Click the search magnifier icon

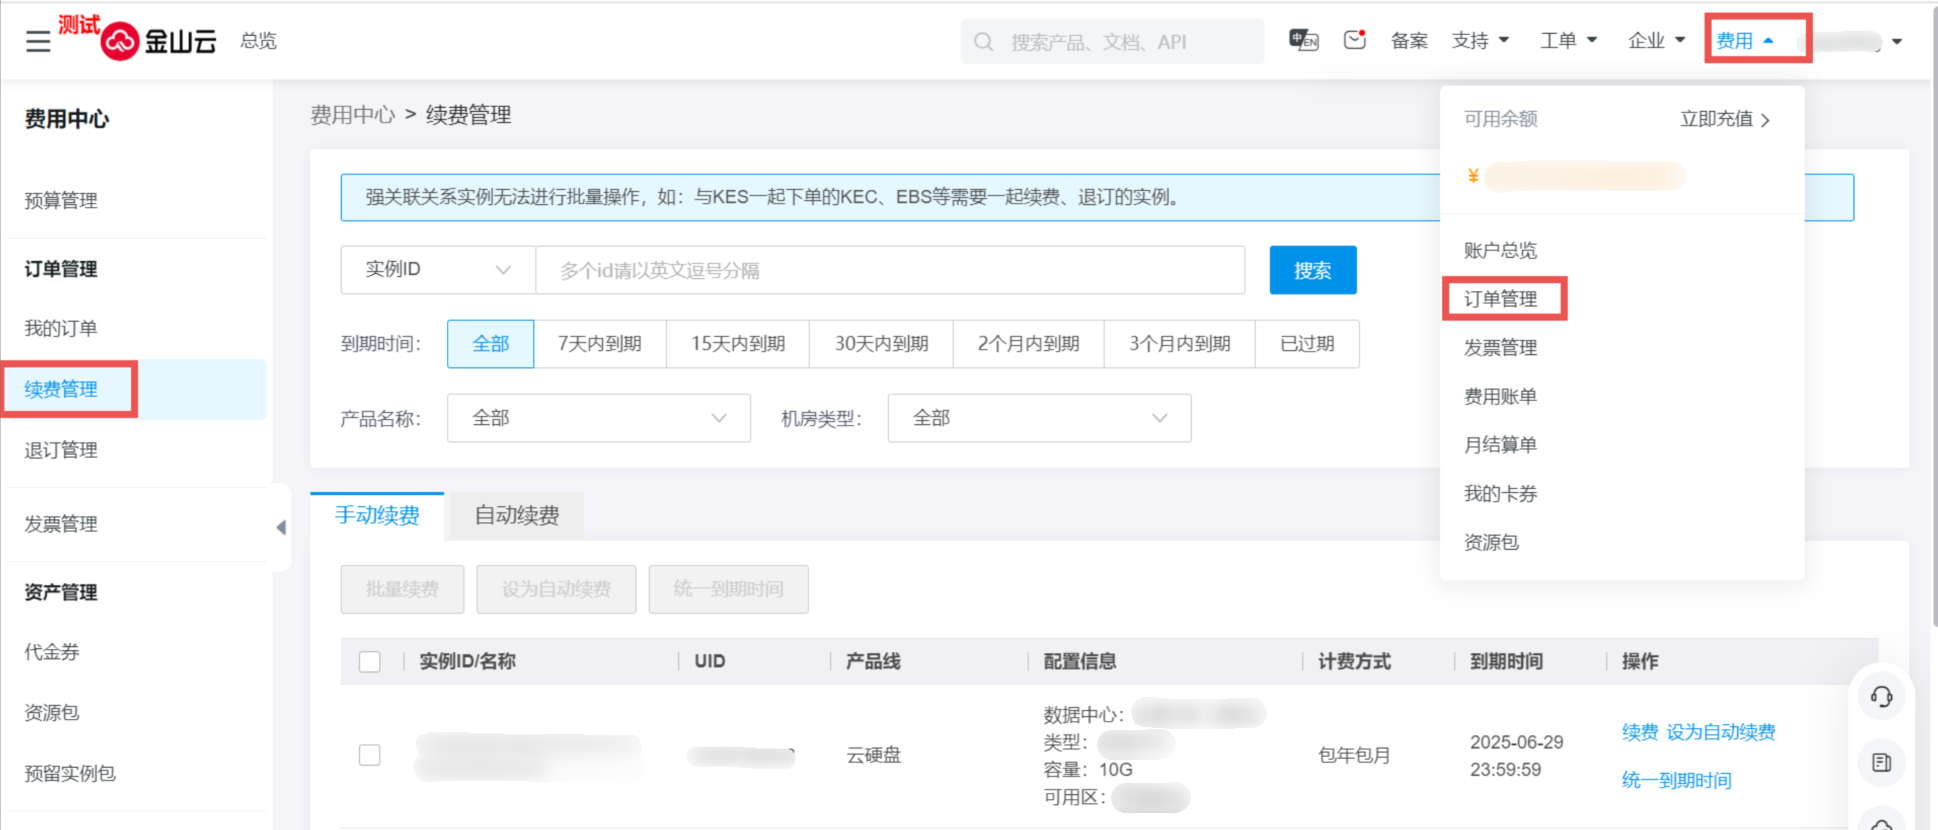tap(983, 42)
